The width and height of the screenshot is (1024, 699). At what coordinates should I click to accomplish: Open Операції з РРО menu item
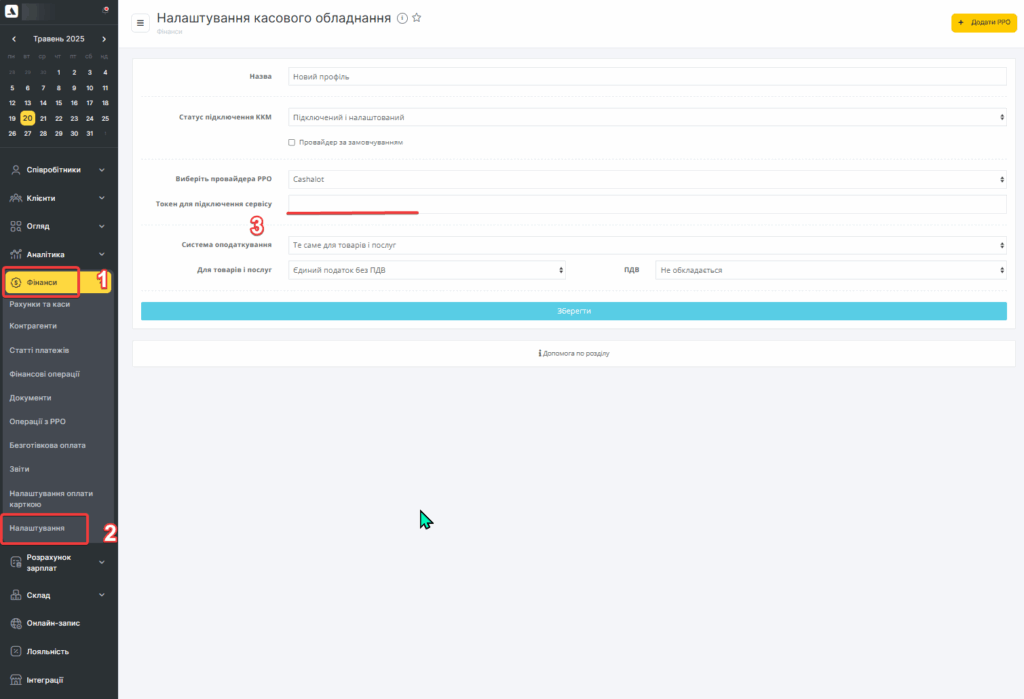coord(37,422)
